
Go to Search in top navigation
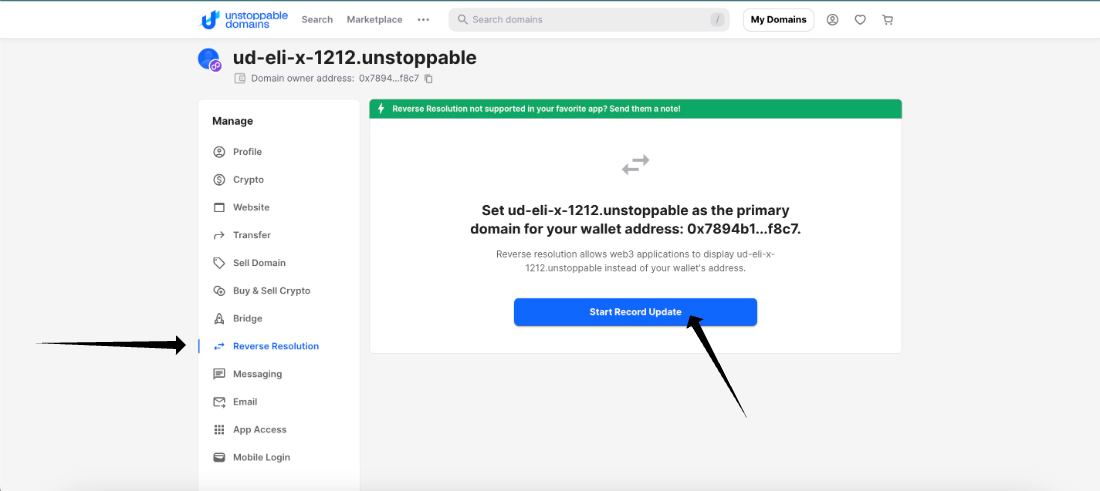317,20
